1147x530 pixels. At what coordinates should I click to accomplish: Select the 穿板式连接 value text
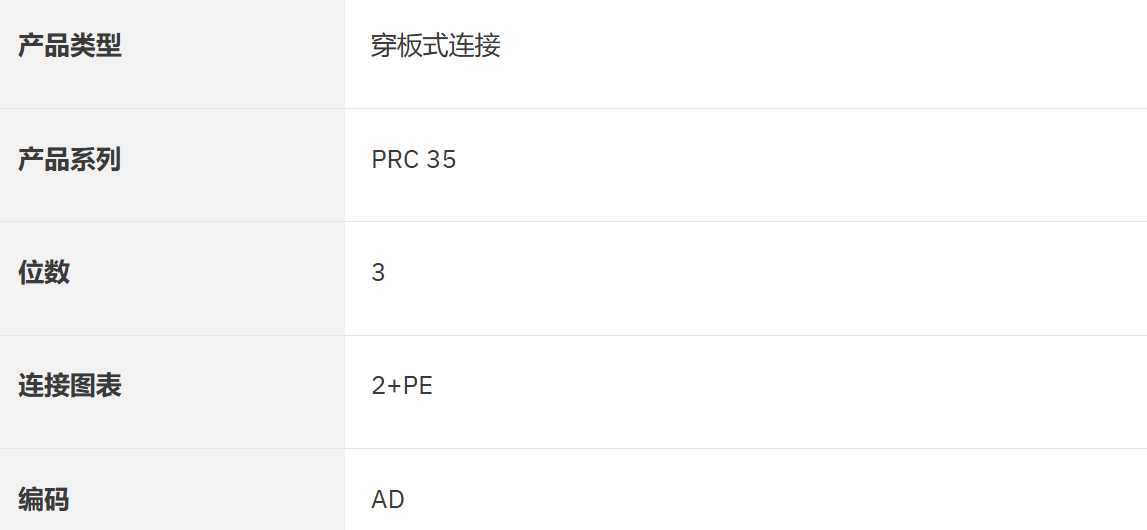point(436,46)
